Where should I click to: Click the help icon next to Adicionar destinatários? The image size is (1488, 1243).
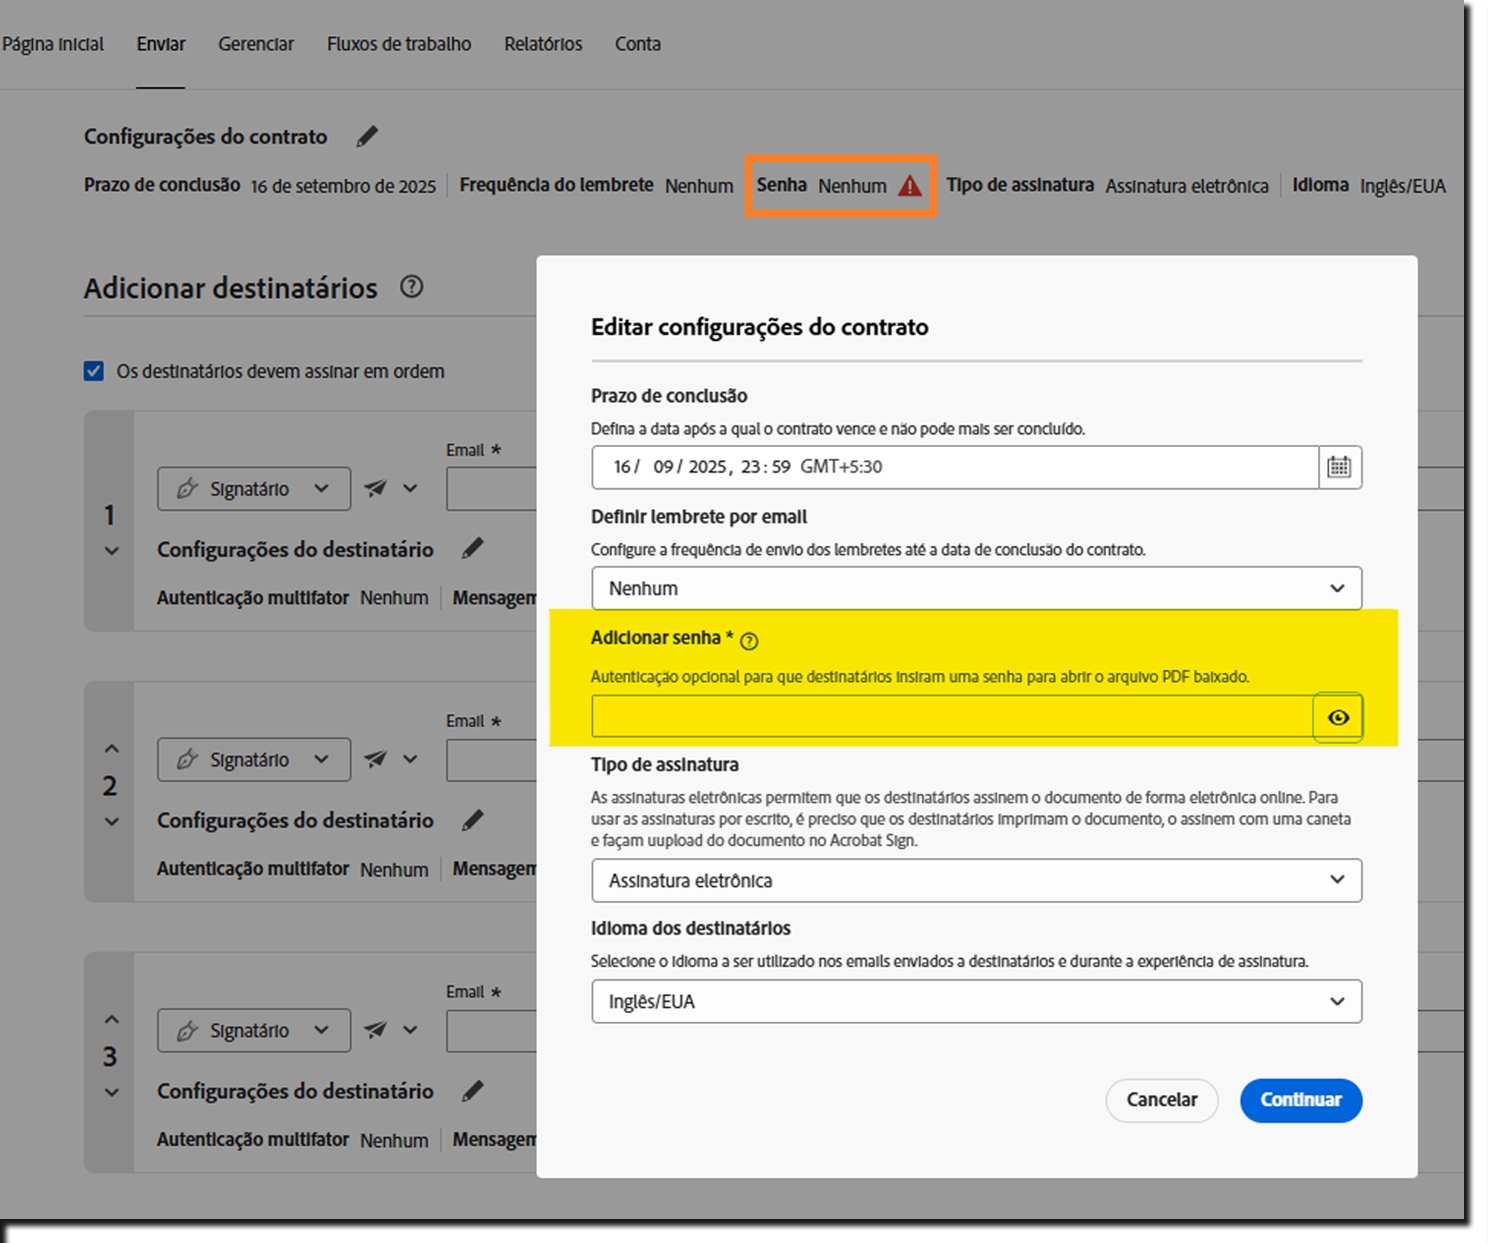(410, 287)
